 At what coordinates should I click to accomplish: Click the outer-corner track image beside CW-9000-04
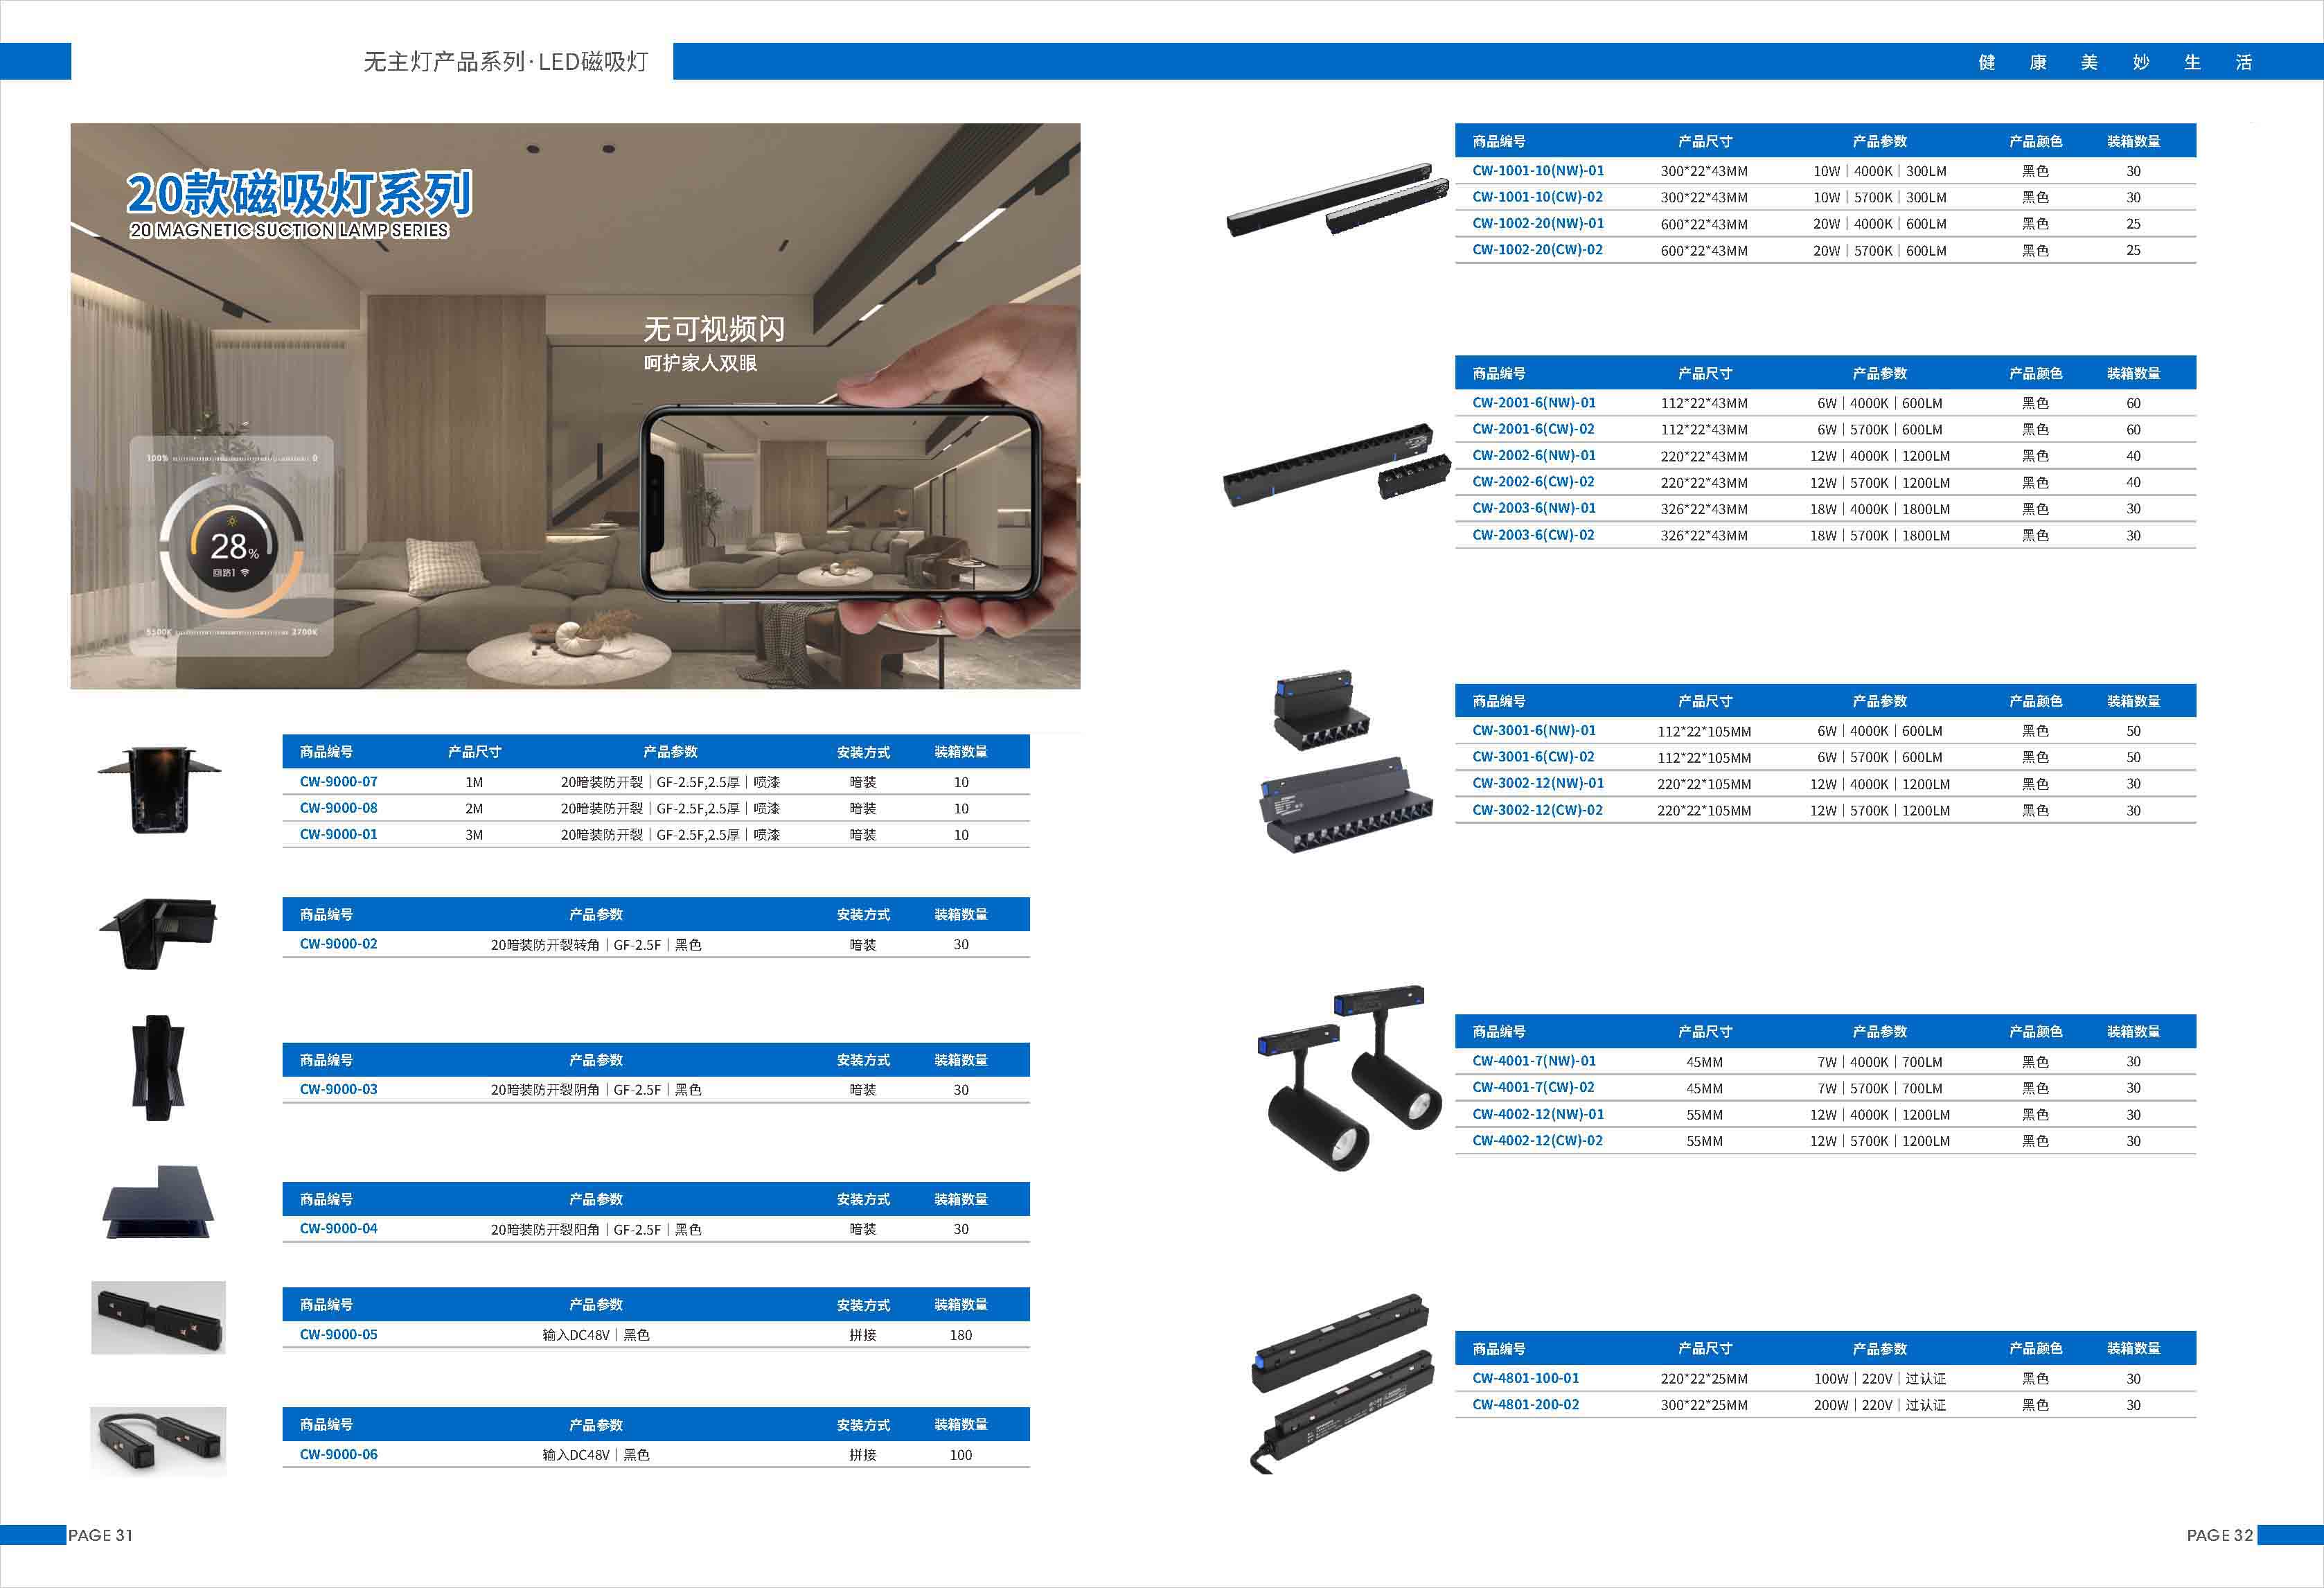tap(158, 1203)
